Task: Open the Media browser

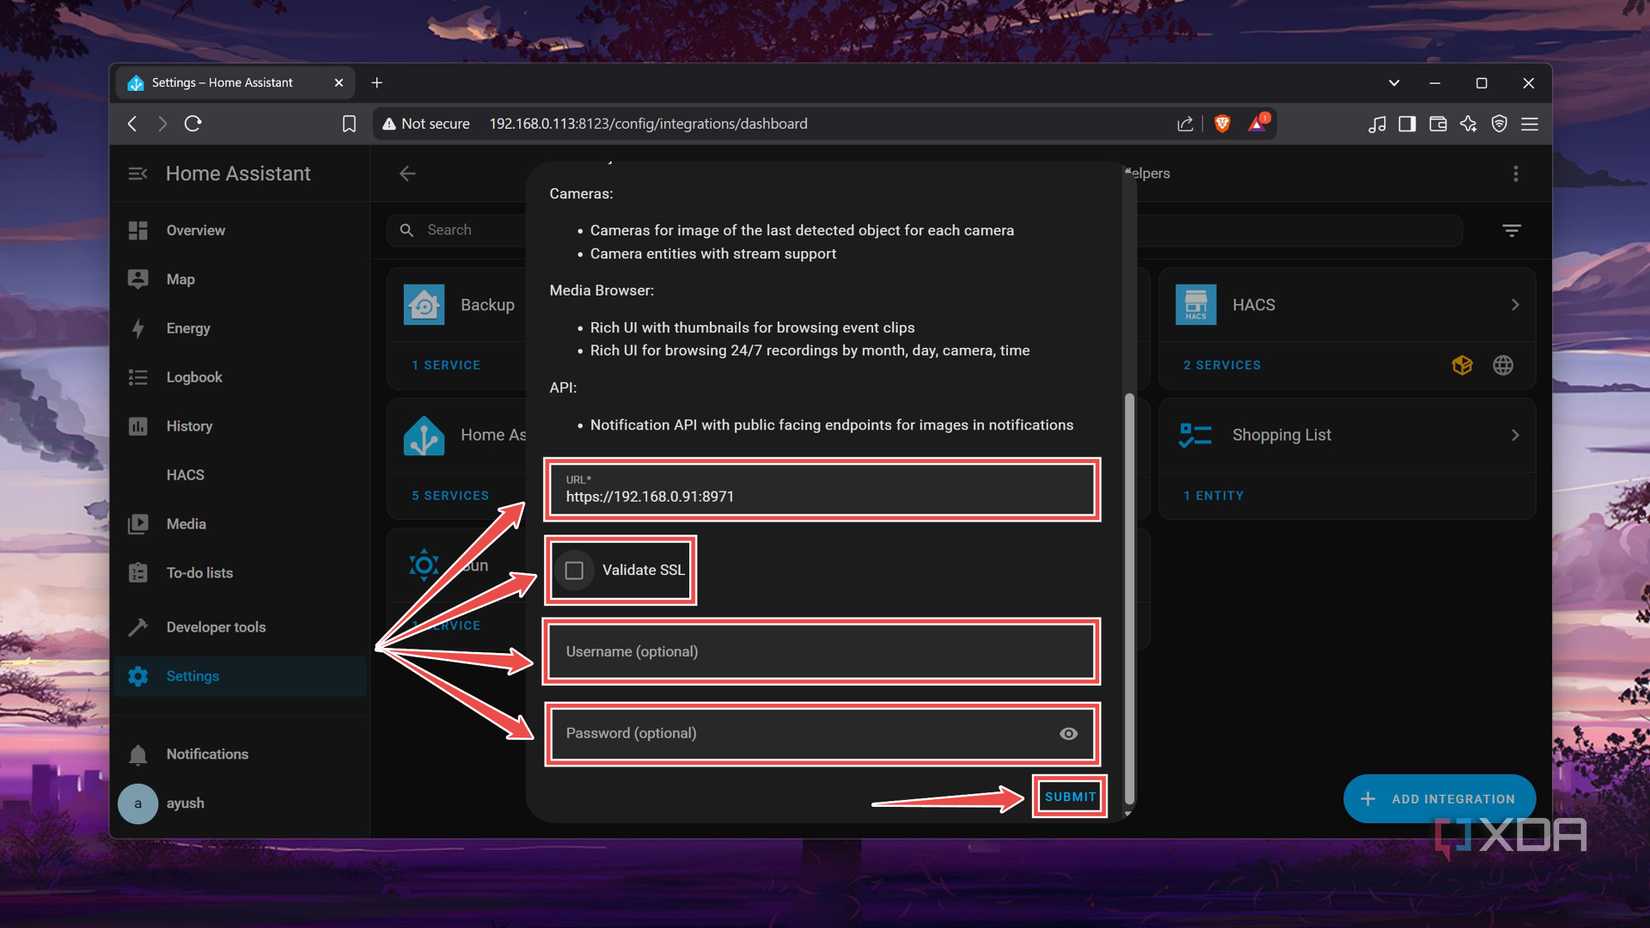Action: (x=186, y=523)
